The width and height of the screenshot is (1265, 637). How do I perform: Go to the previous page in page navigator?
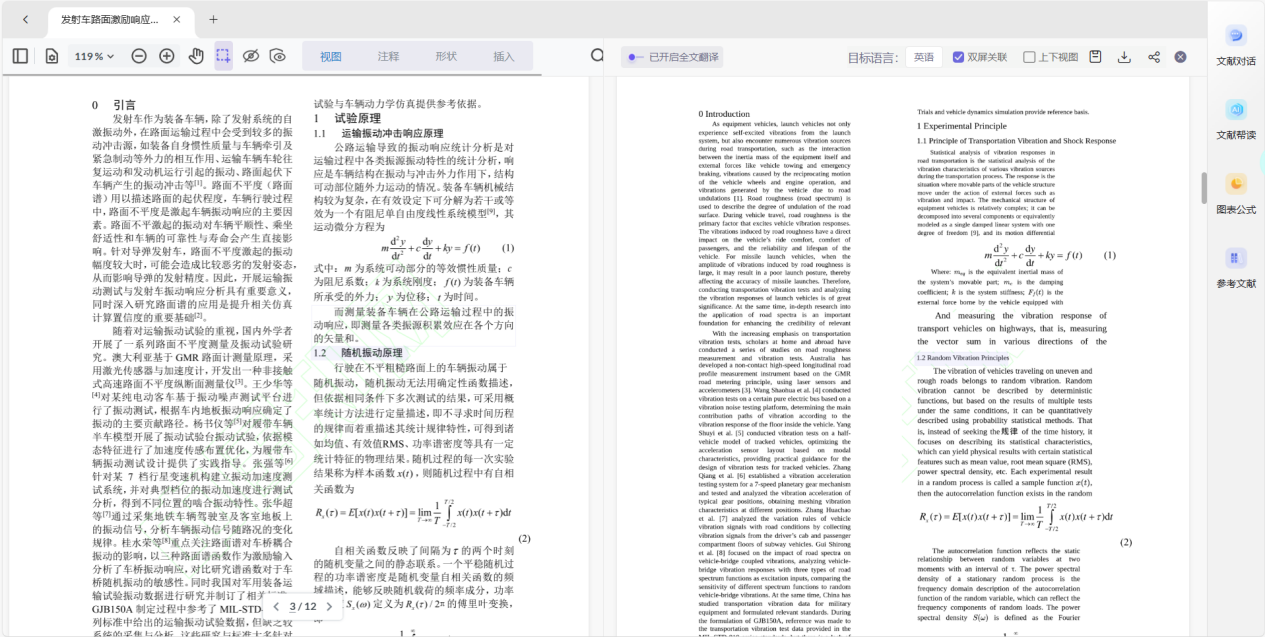tap(275, 606)
